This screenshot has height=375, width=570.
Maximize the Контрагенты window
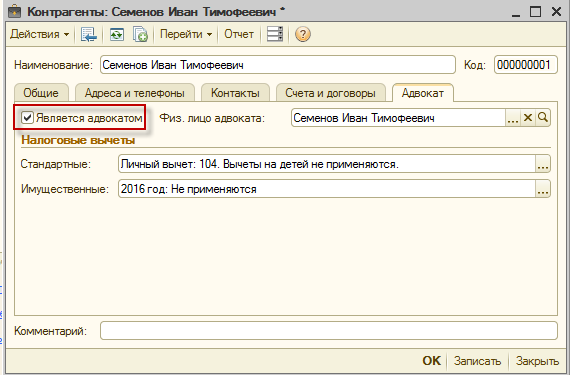tap(535, 12)
